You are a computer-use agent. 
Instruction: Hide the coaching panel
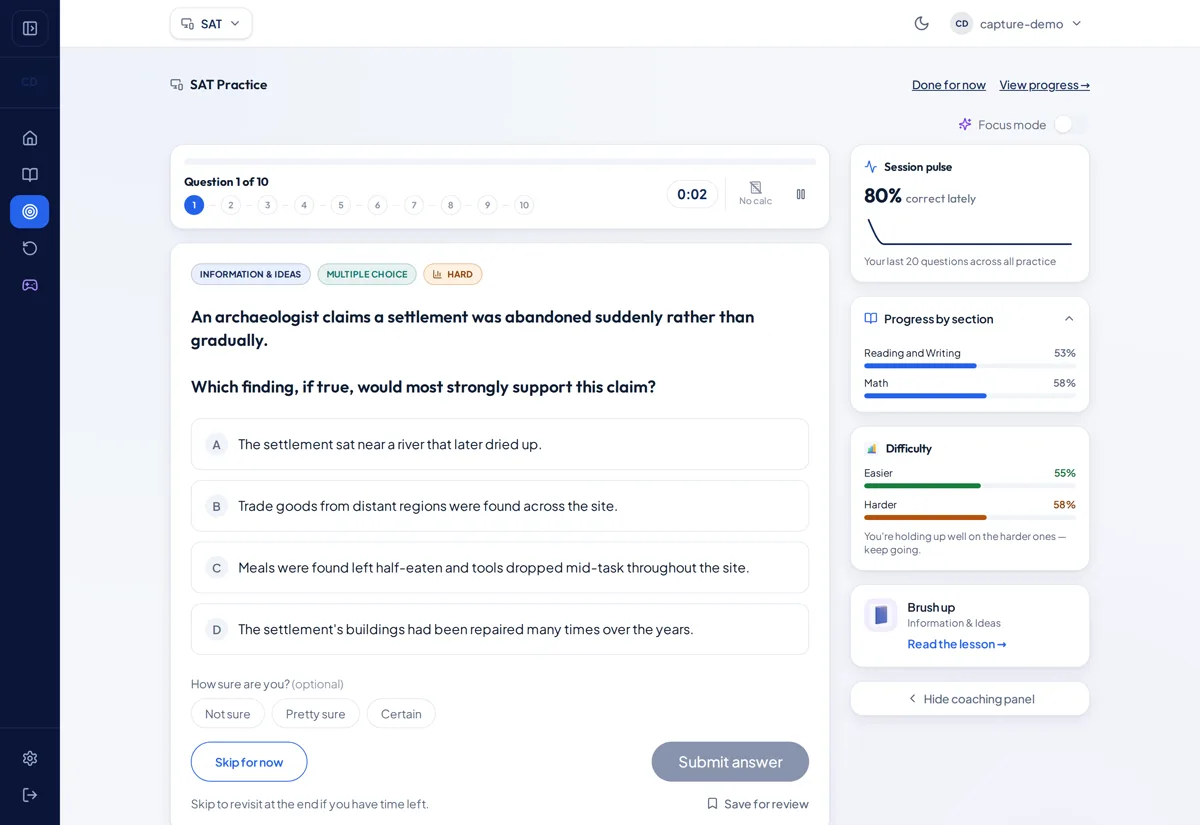tap(970, 699)
